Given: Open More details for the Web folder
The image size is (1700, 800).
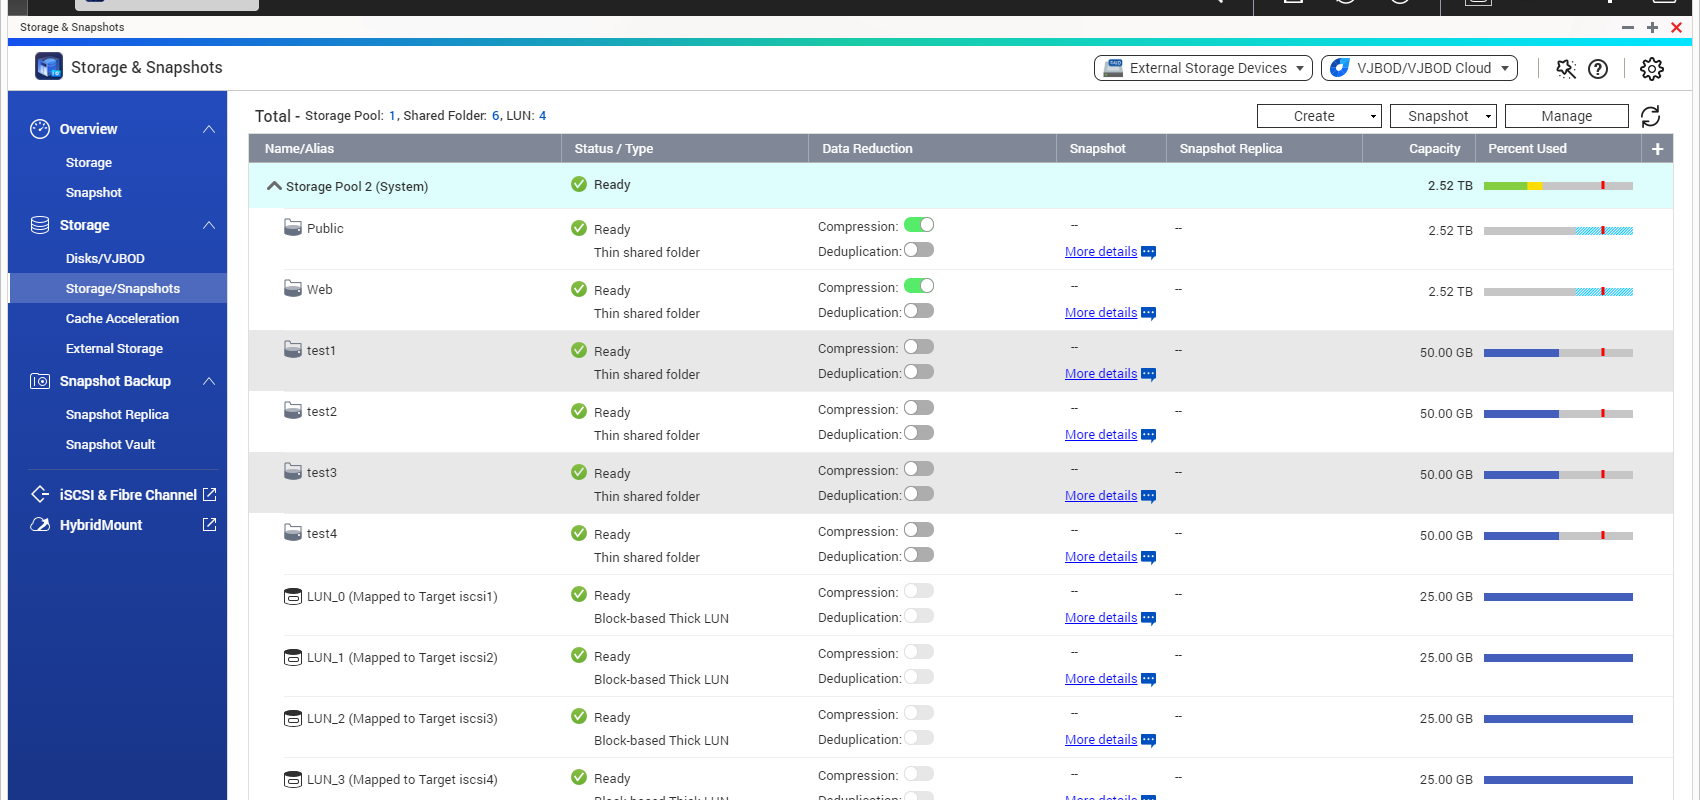Looking at the screenshot, I should tap(1101, 313).
